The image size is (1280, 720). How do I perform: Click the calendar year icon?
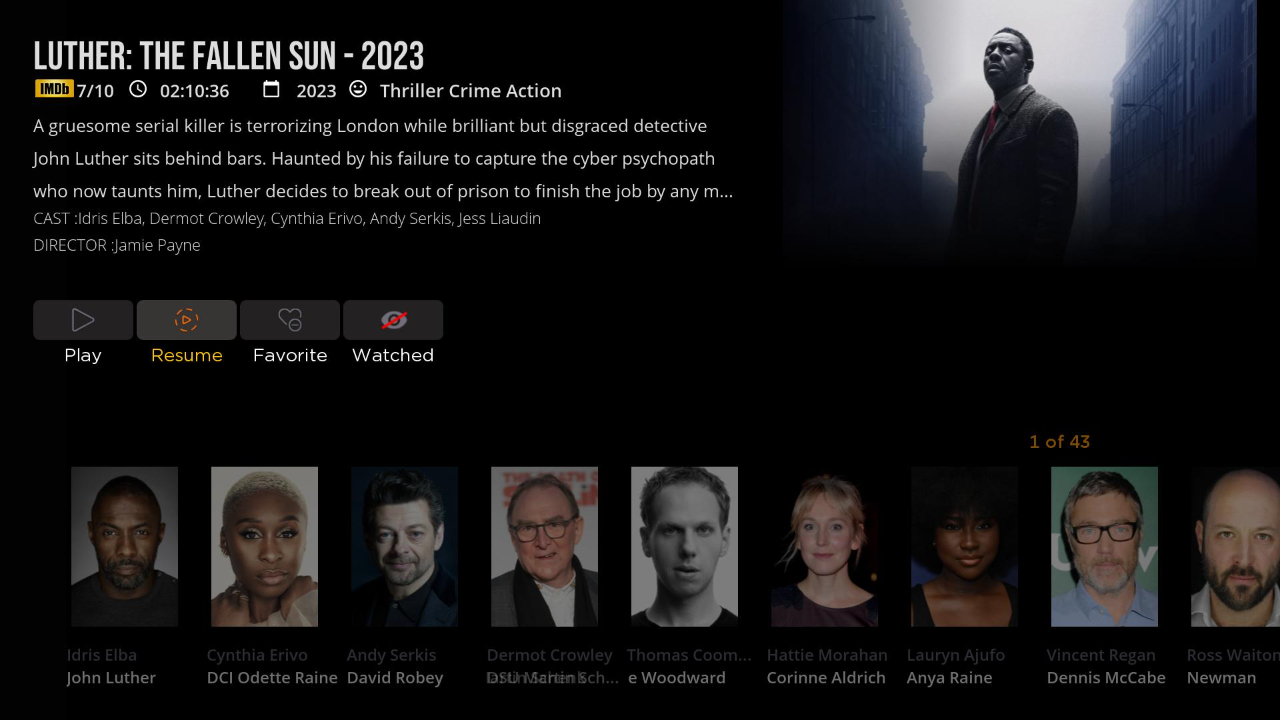point(271,89)
